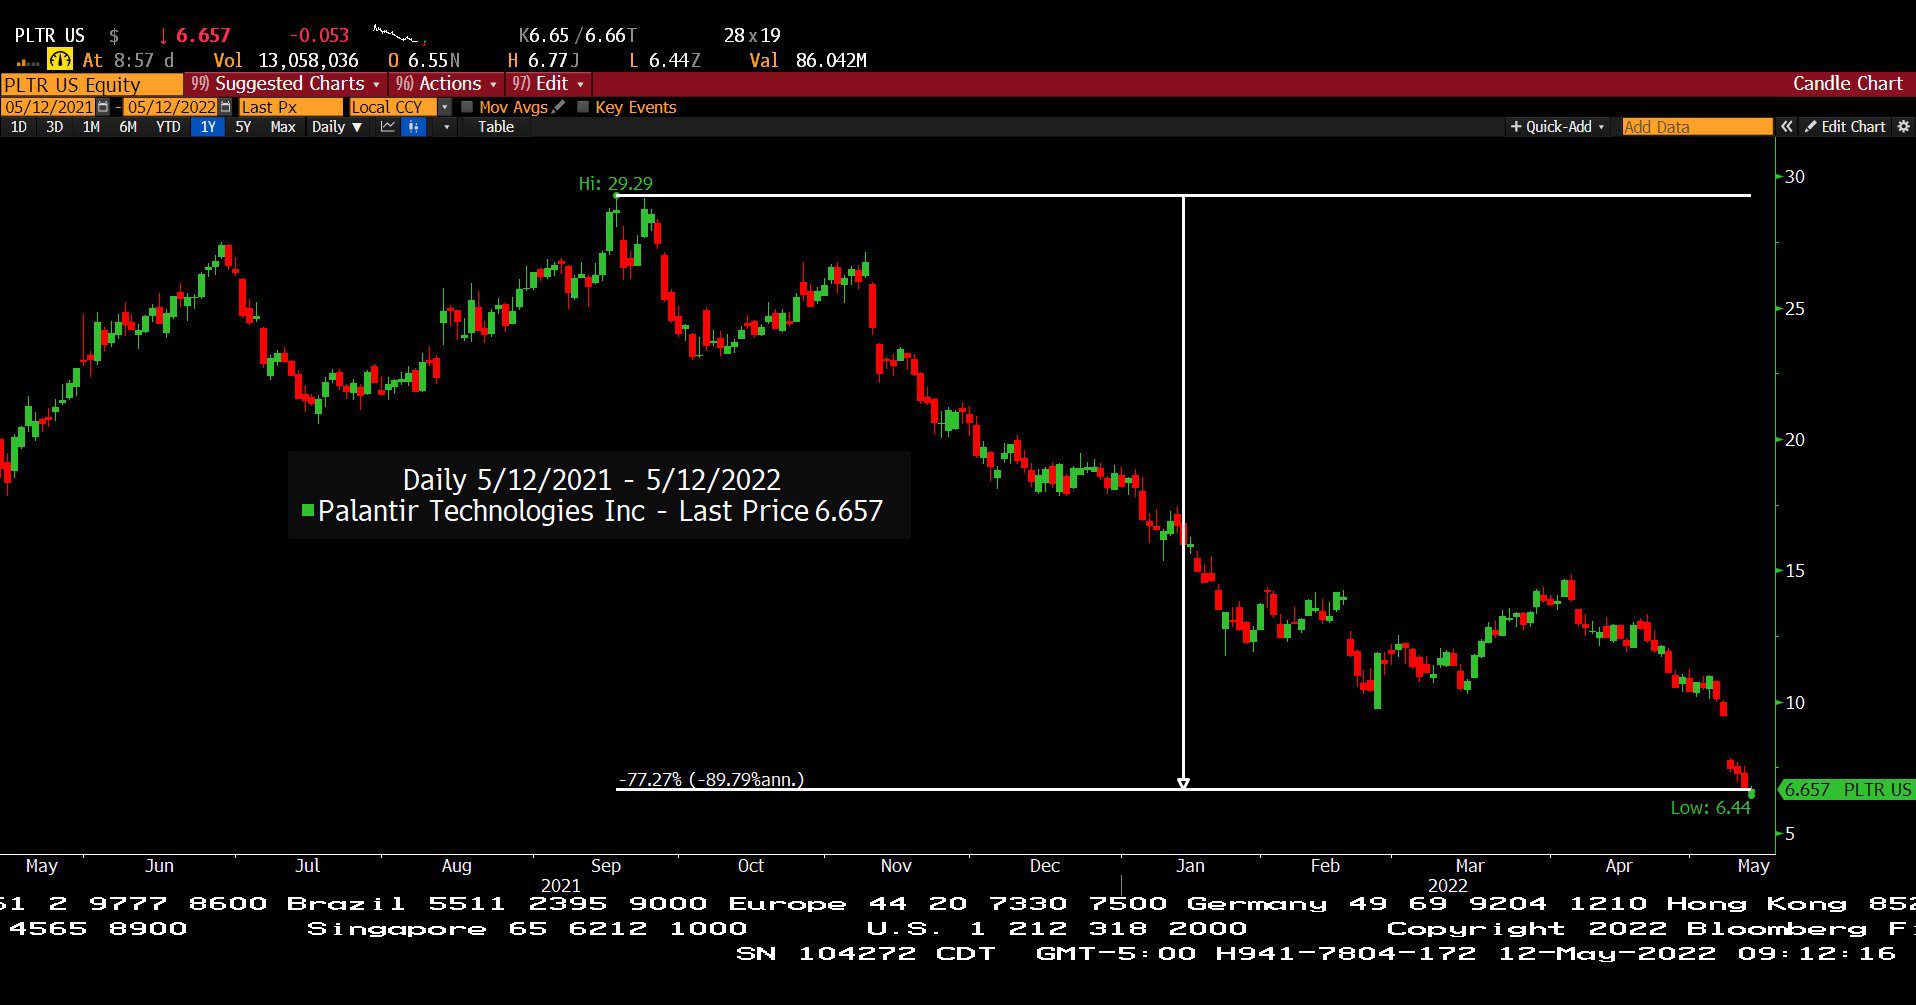Open the end date calendar picker
The height and width of the screenshot is (1005, 1916).
pyautogui.click(x=225, y=107)
